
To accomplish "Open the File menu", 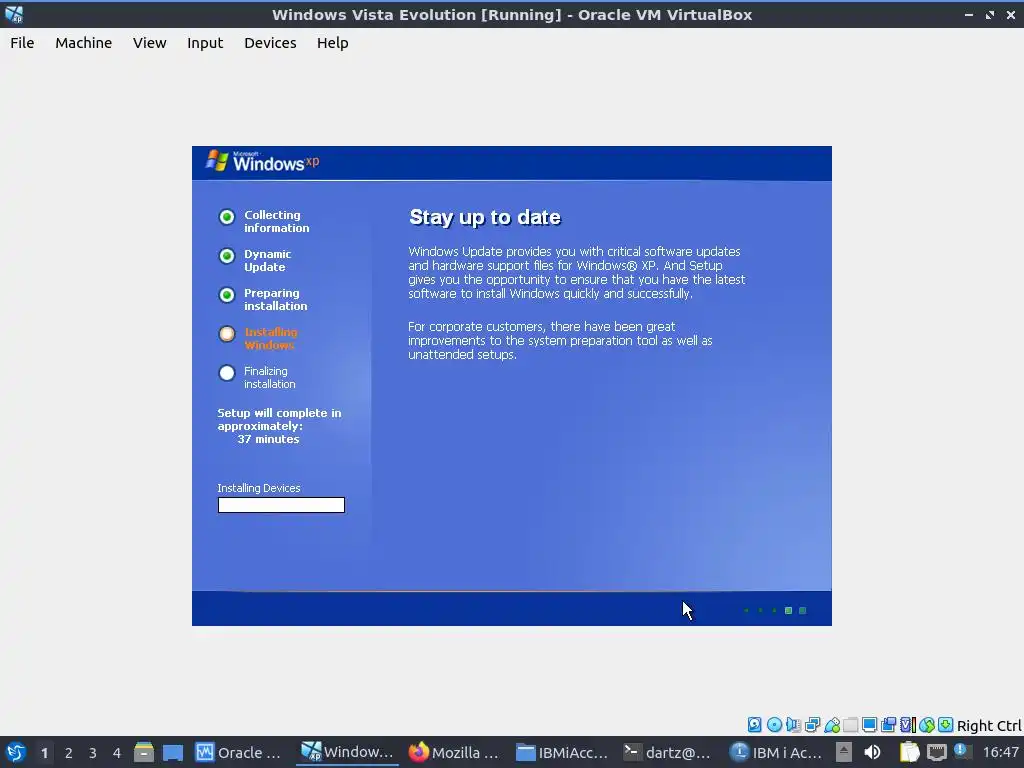I will [x=22, y=43].
